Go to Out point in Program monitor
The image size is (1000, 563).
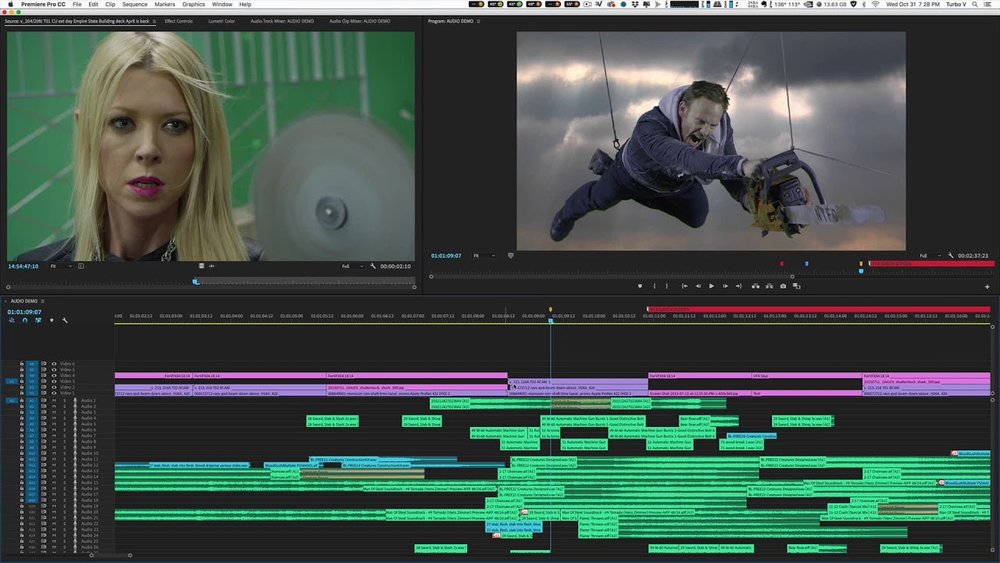point(739,286)
